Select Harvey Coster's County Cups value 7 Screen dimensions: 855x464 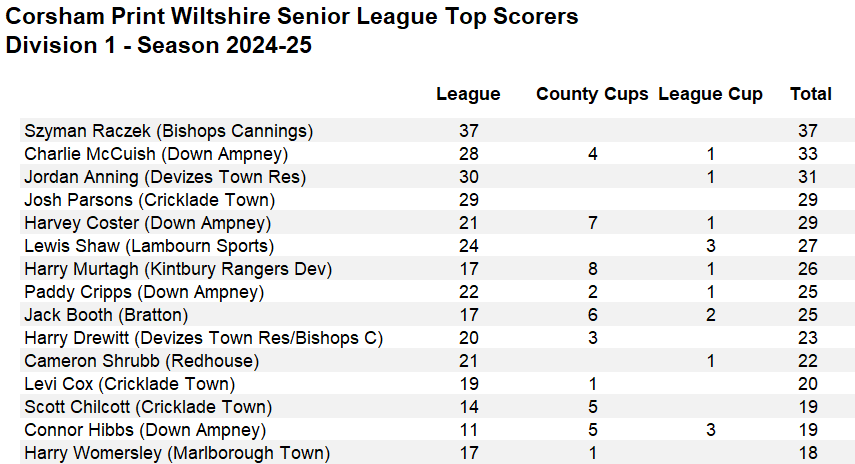(x=593, y=223)
